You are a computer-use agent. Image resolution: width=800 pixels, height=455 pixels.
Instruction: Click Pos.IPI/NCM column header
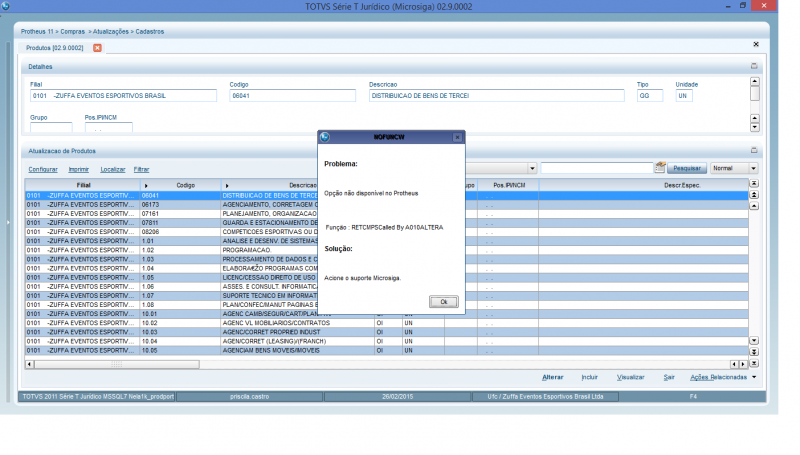509,185
